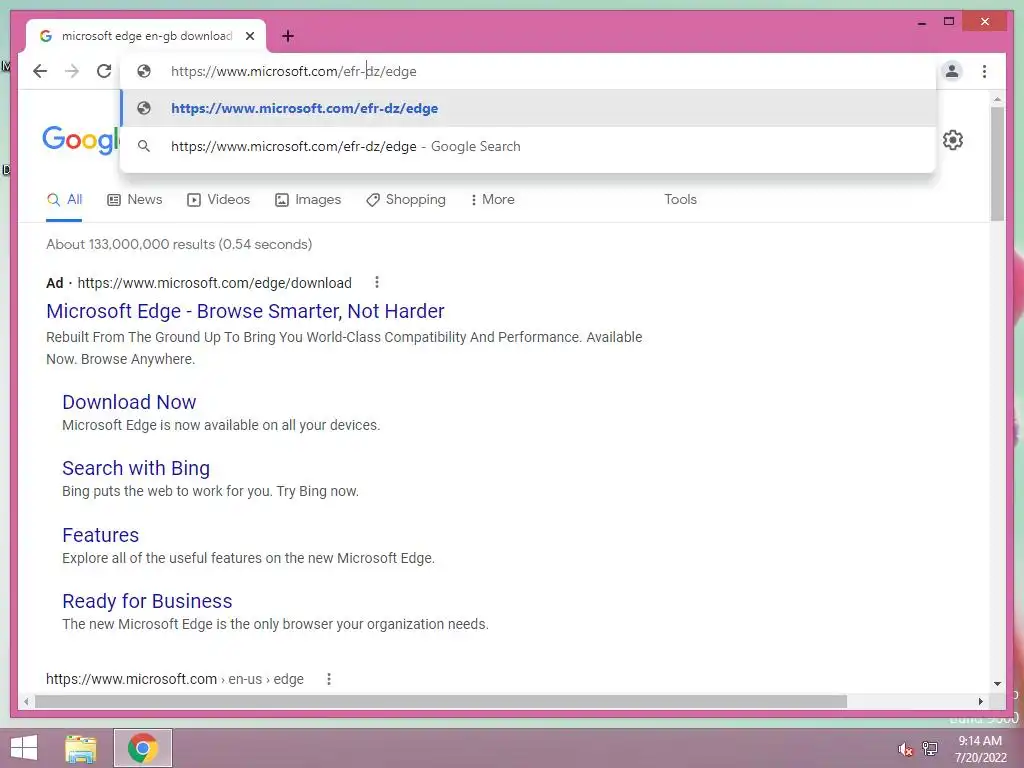The height and width of the screenshot is (768, 1024).
Task: Switch to the News results tab
Action: pos(135,200)
